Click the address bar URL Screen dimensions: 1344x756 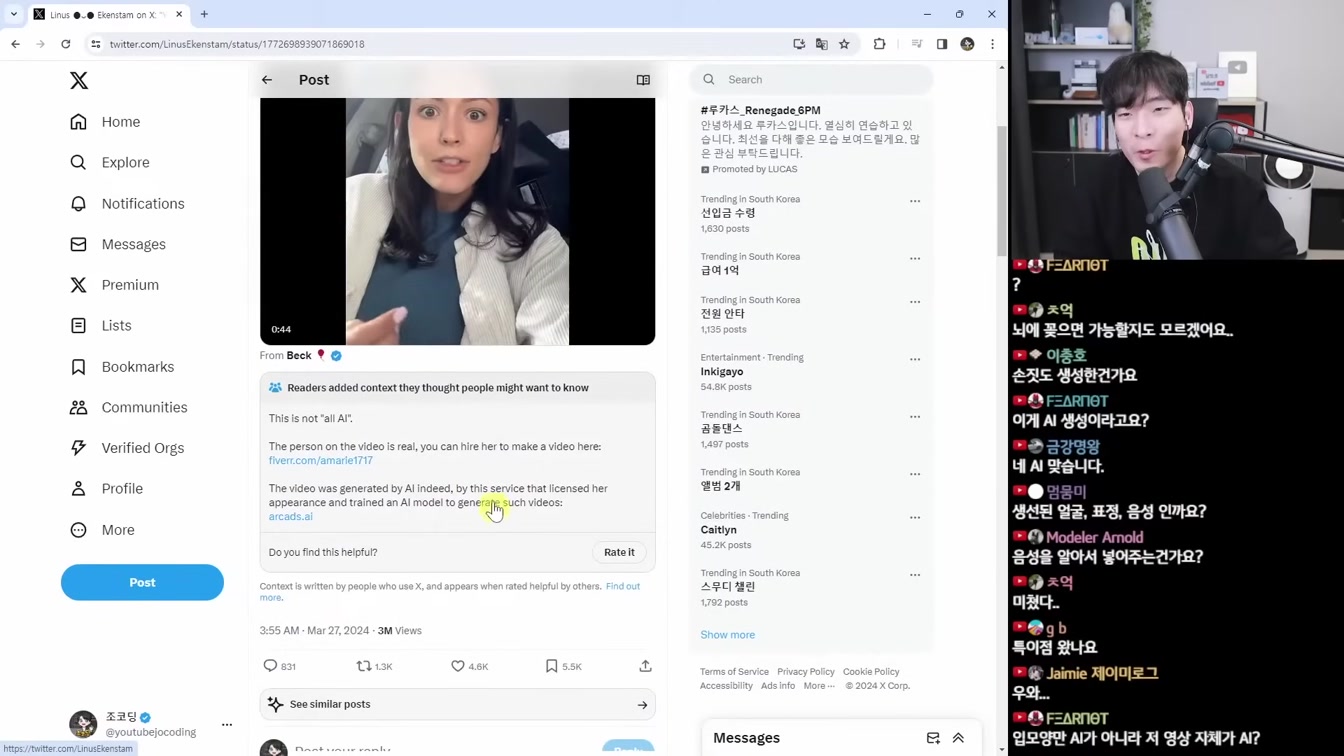coord(237,44)
